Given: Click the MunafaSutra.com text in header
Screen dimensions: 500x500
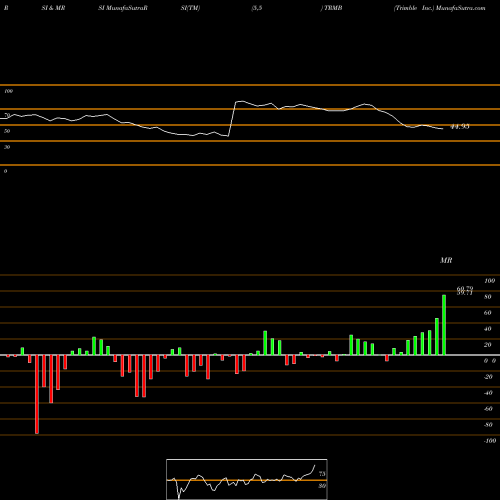Looking at the screenshot, I should click(461, 8).
